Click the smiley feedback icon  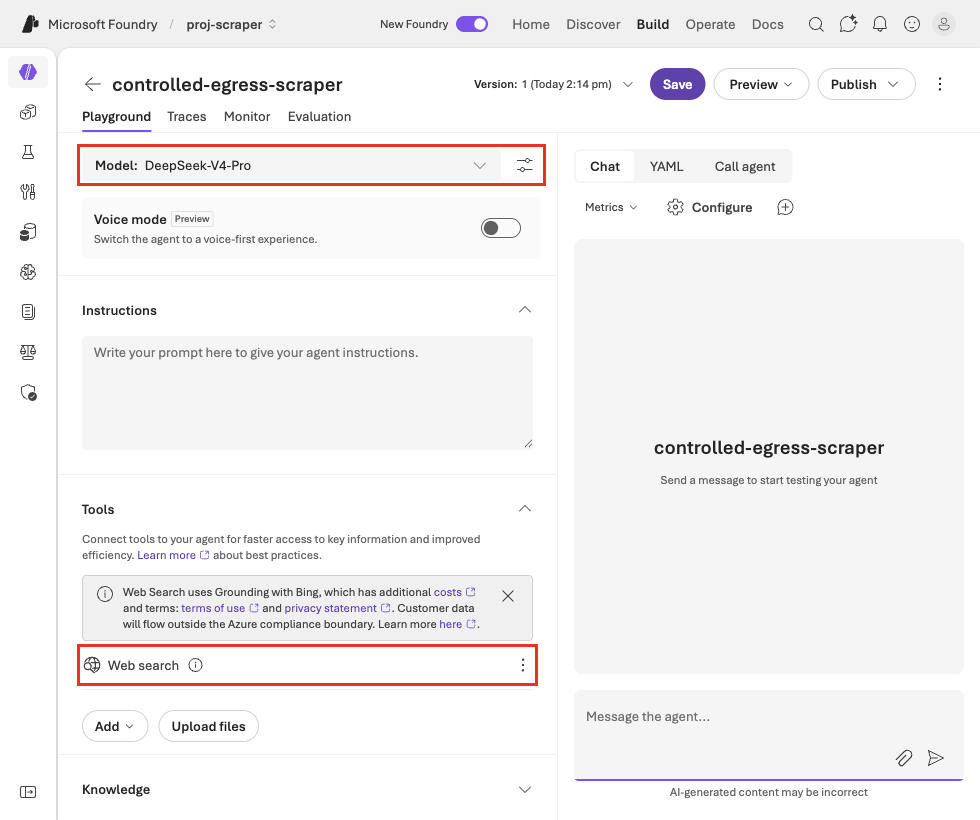[x=912, y=24]
